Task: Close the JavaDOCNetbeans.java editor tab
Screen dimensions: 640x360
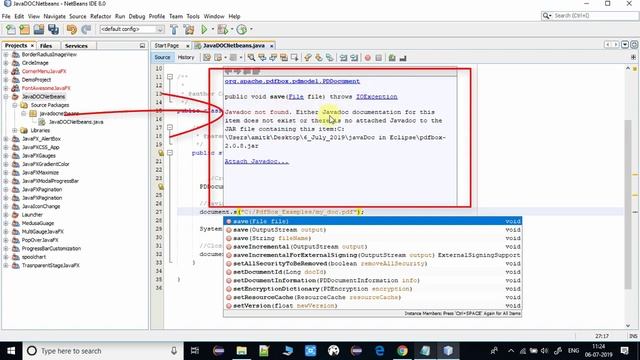Action: coord(271,46)
